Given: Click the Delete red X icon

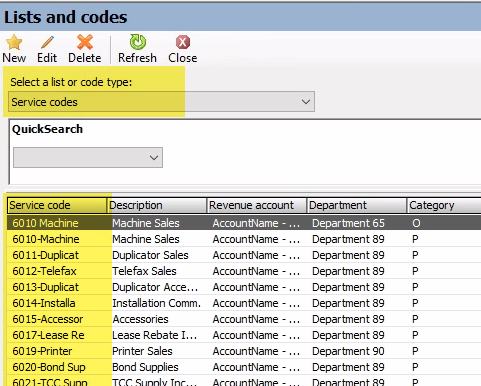Looking at the screenshot, I should (85, 42).
